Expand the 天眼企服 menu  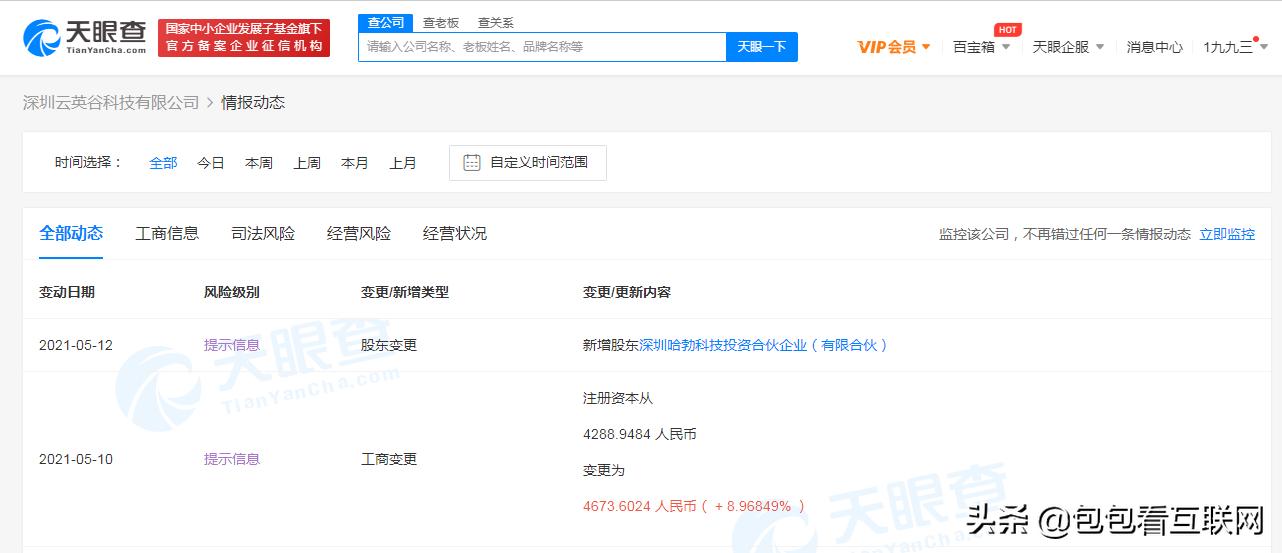(x=1068, y=47)
